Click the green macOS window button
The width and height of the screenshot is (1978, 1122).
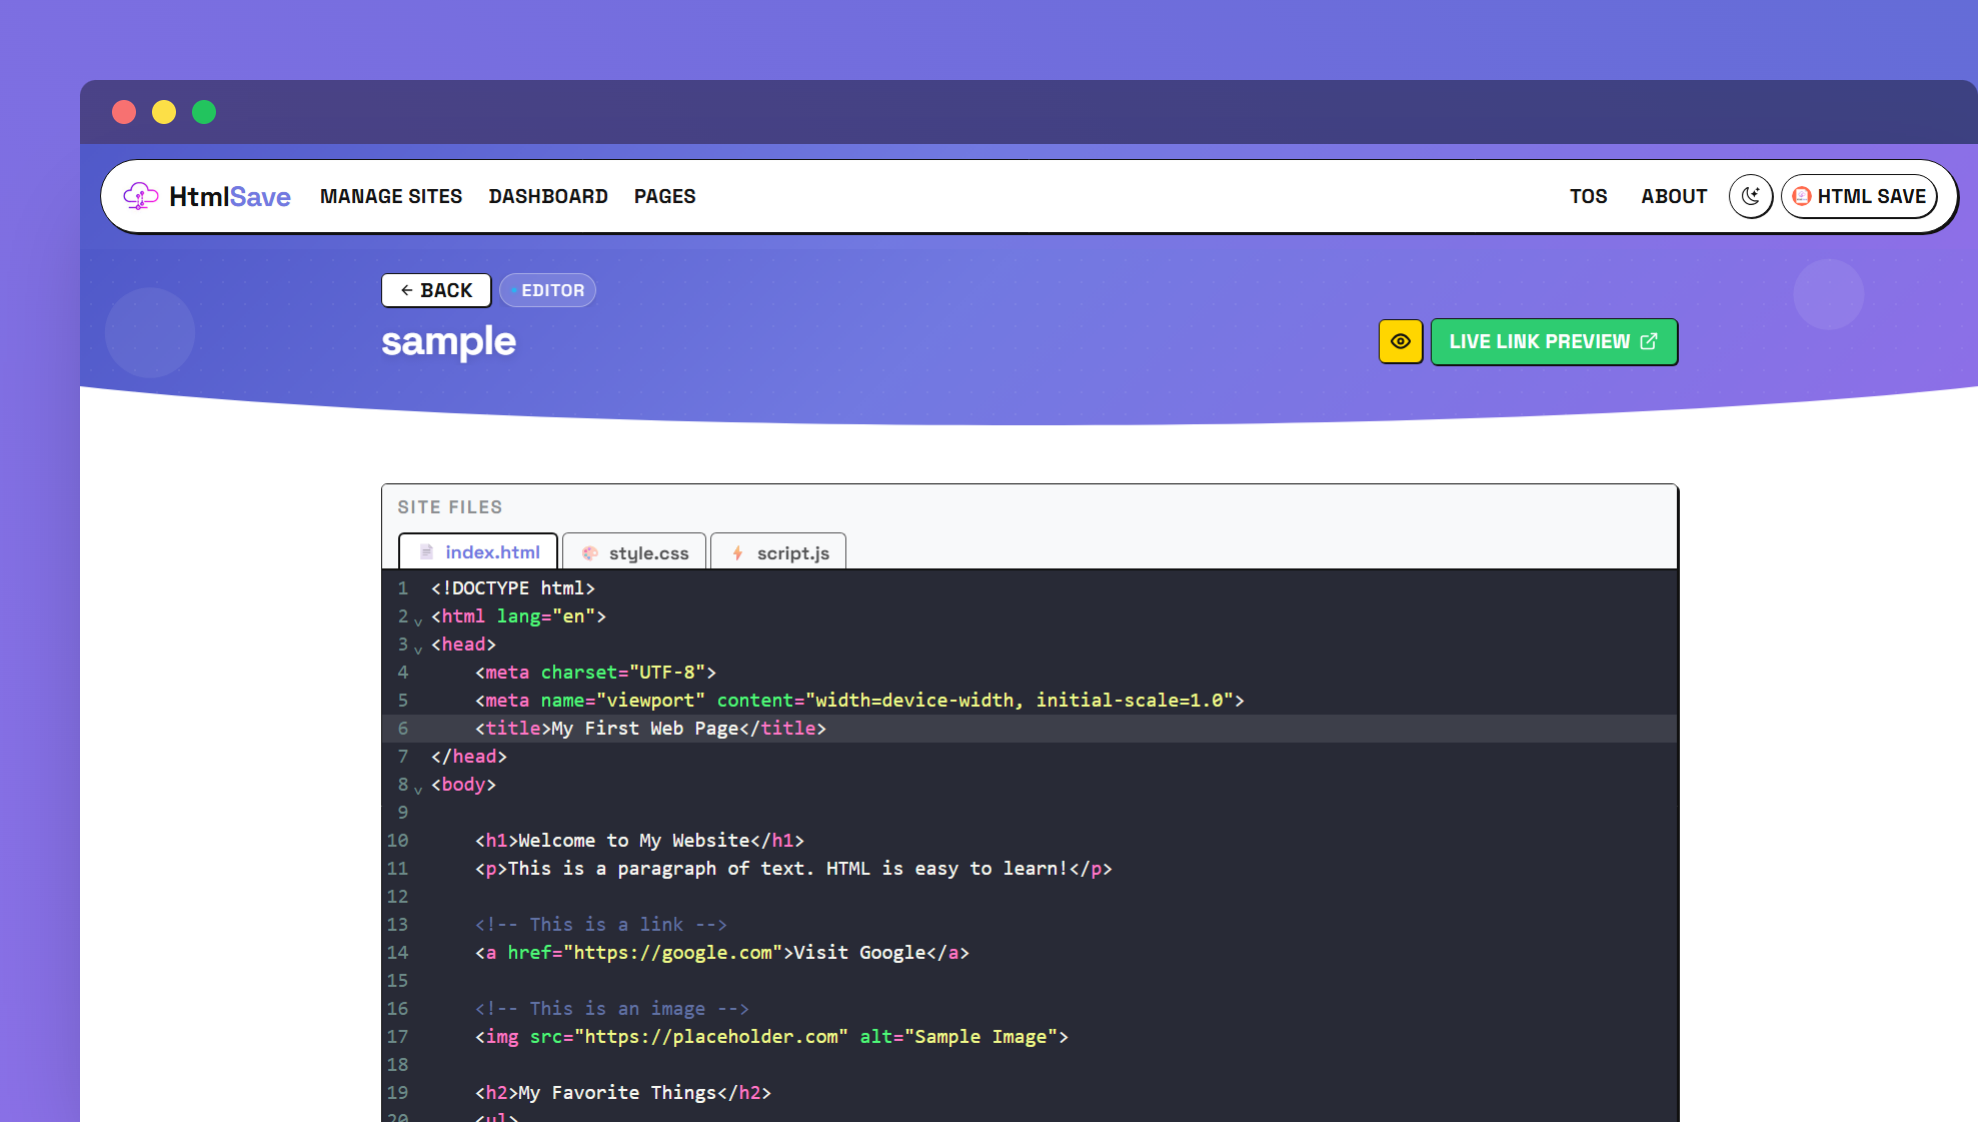point(204,112)
